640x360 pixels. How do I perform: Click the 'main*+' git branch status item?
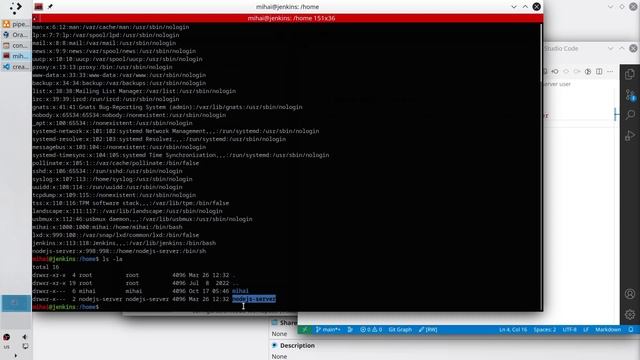328,330
